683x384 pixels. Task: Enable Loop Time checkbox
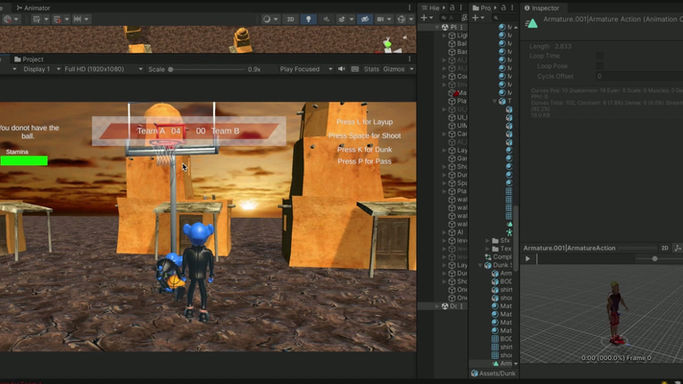tap(600, 56)
